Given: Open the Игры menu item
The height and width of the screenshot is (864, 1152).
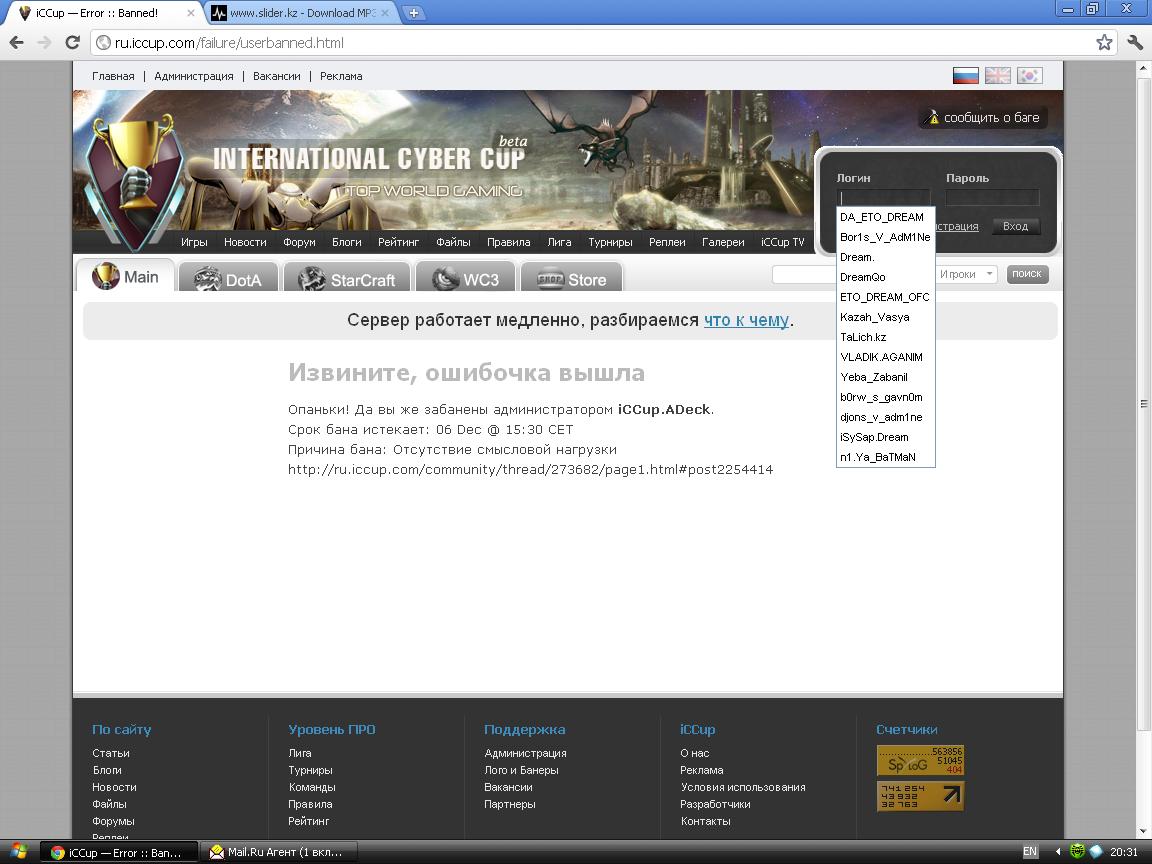Looking at the screenshot, I should [194, 242].
